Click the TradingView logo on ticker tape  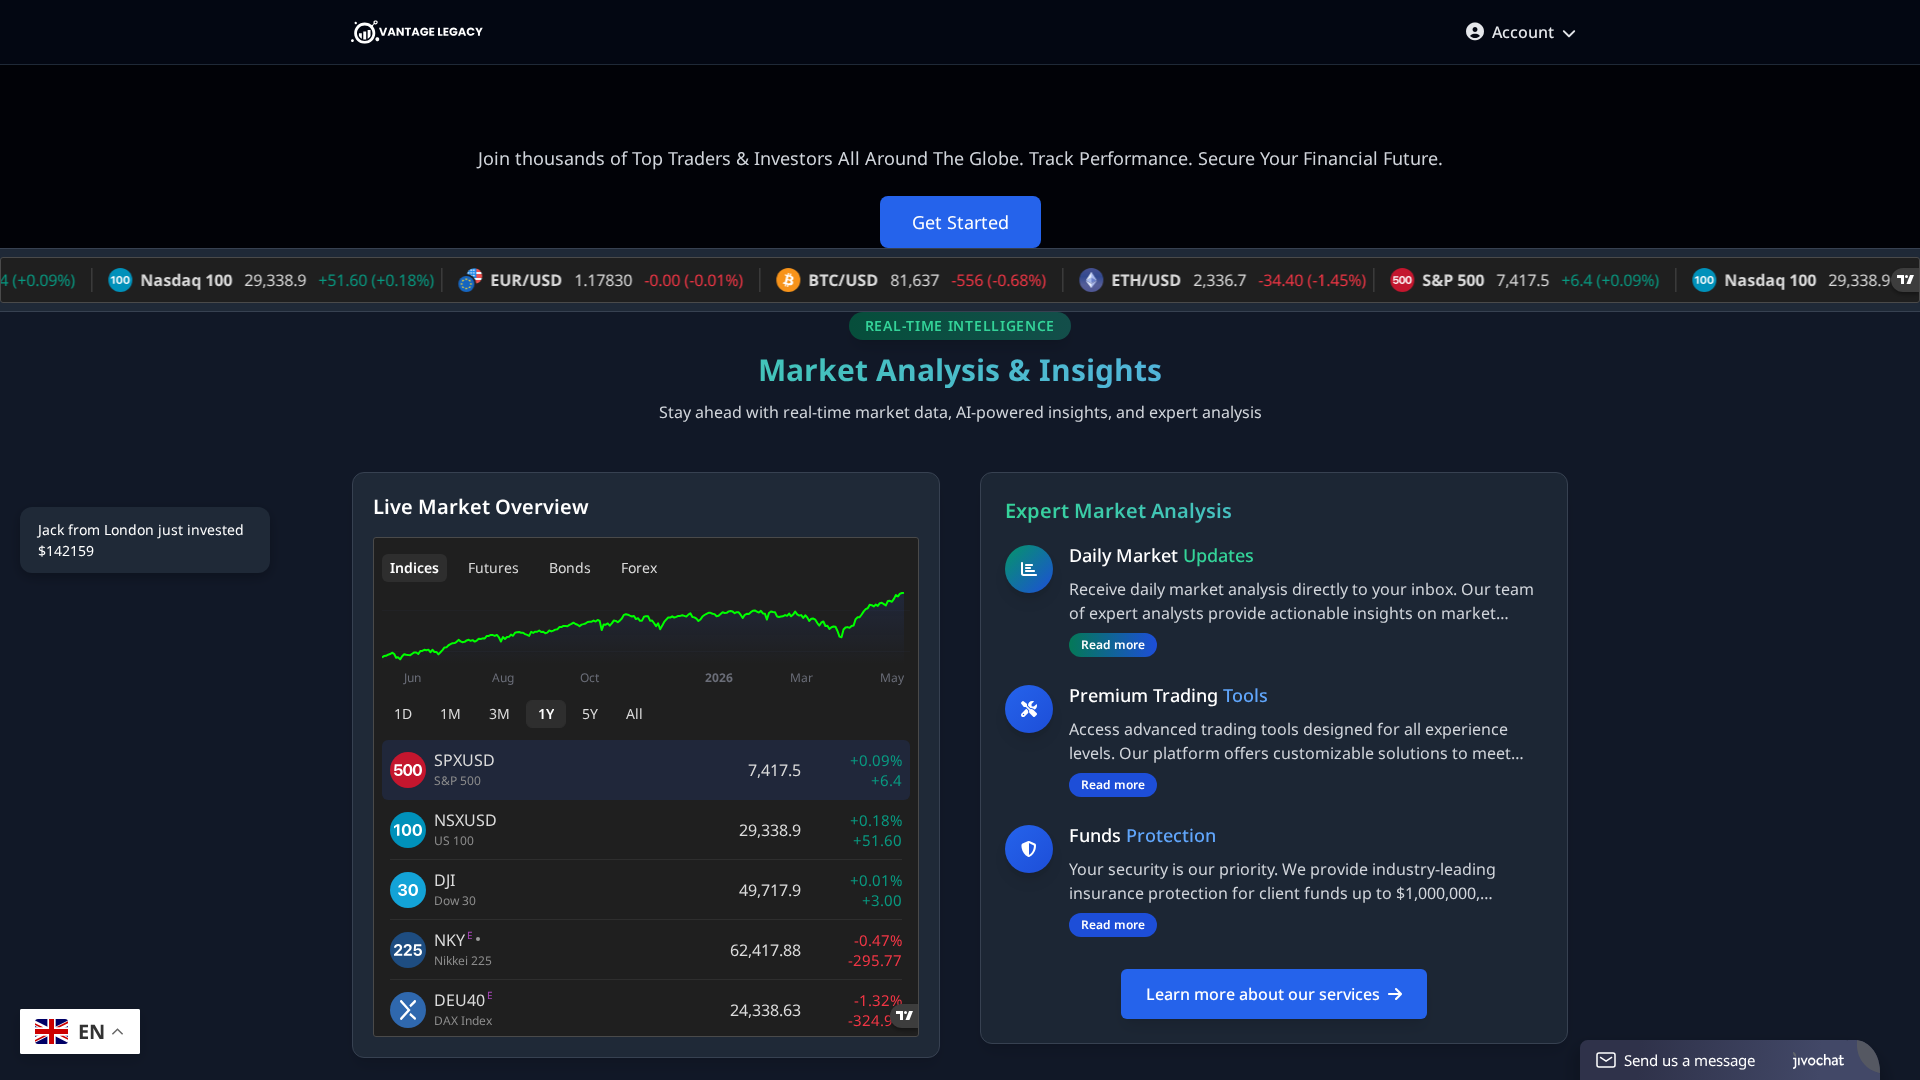click(1905, 280)
